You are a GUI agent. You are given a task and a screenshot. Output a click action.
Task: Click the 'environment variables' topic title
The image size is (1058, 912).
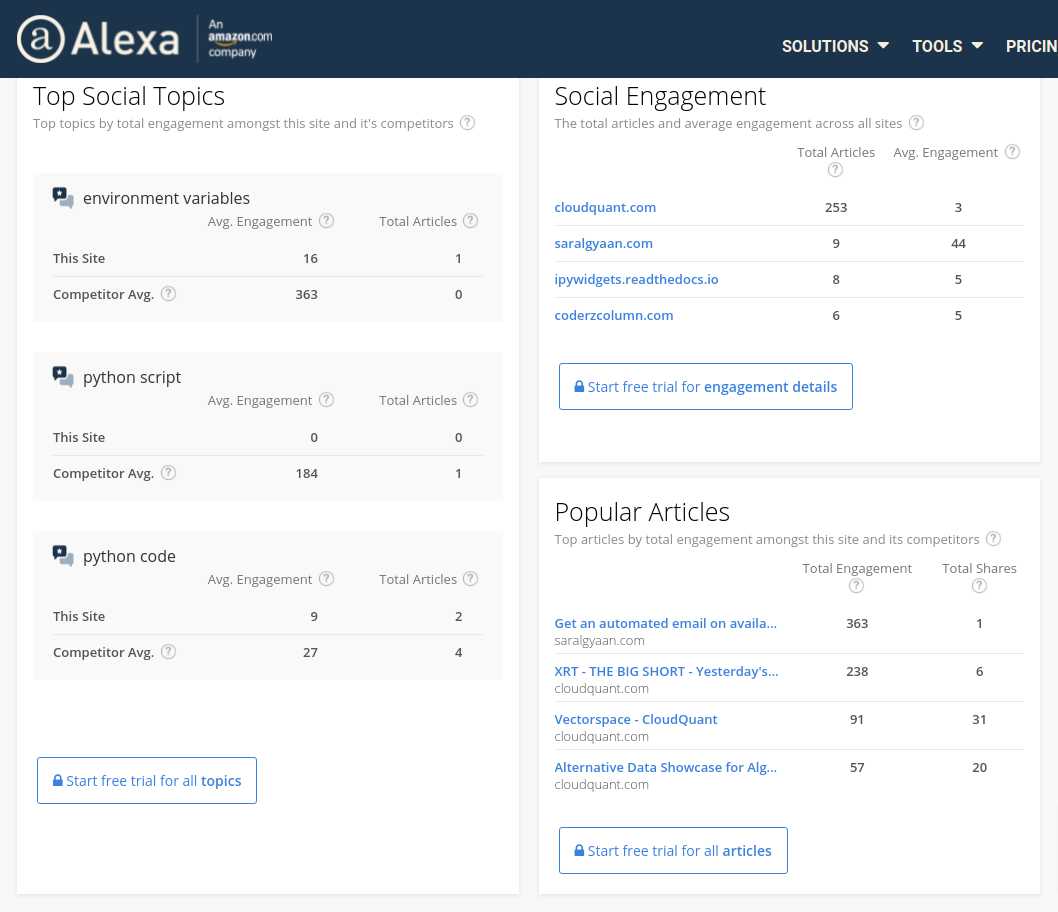click(x=166, y=198)
